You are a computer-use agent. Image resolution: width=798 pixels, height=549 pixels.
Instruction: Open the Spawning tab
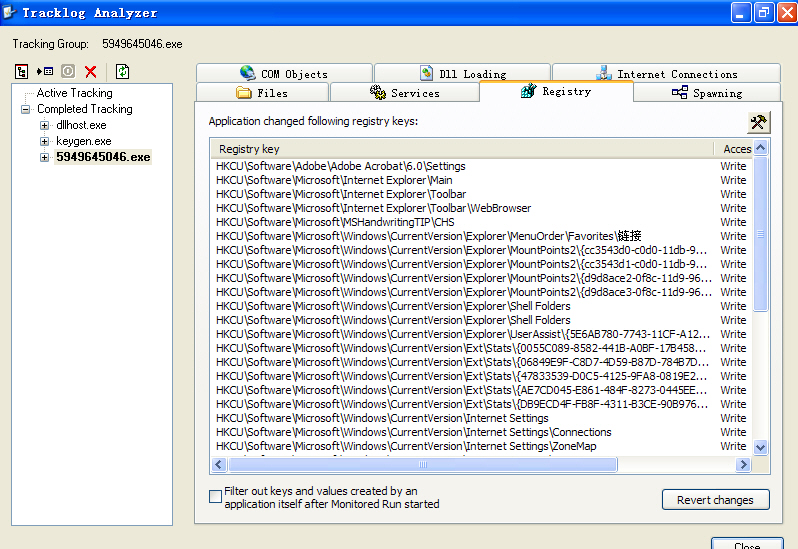(x=707, y=93)
